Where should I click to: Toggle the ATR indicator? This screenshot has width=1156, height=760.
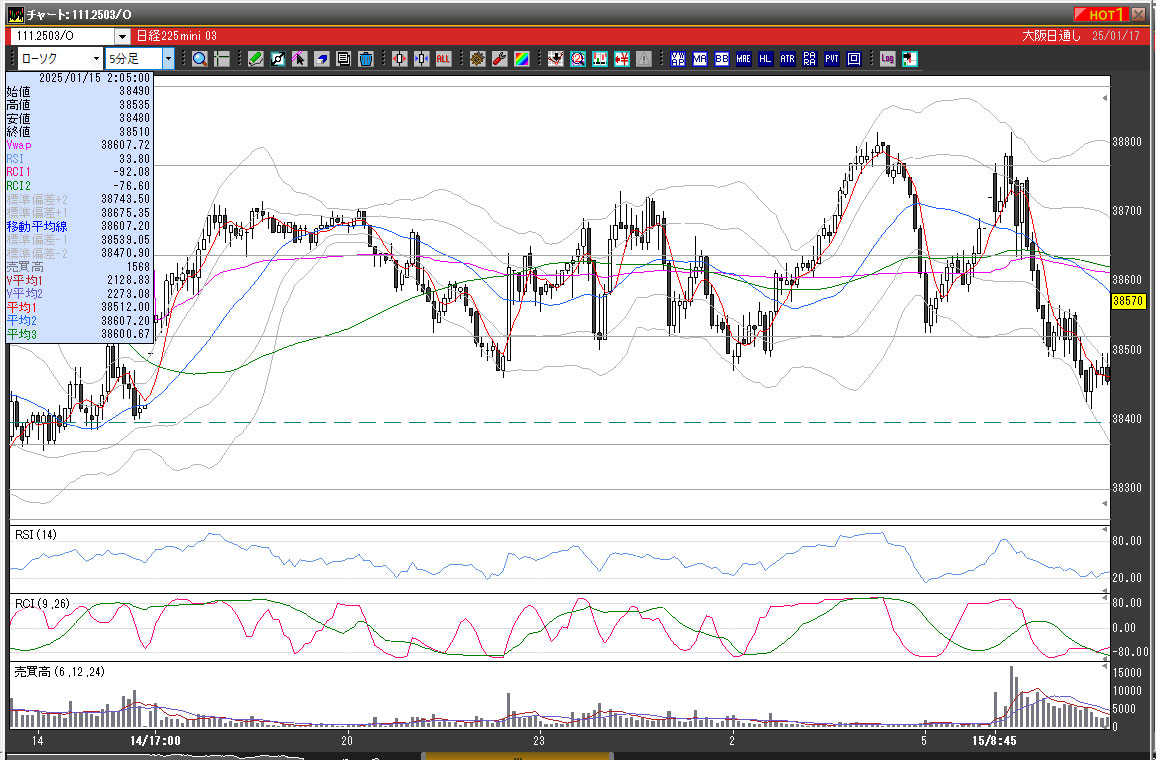787,59
